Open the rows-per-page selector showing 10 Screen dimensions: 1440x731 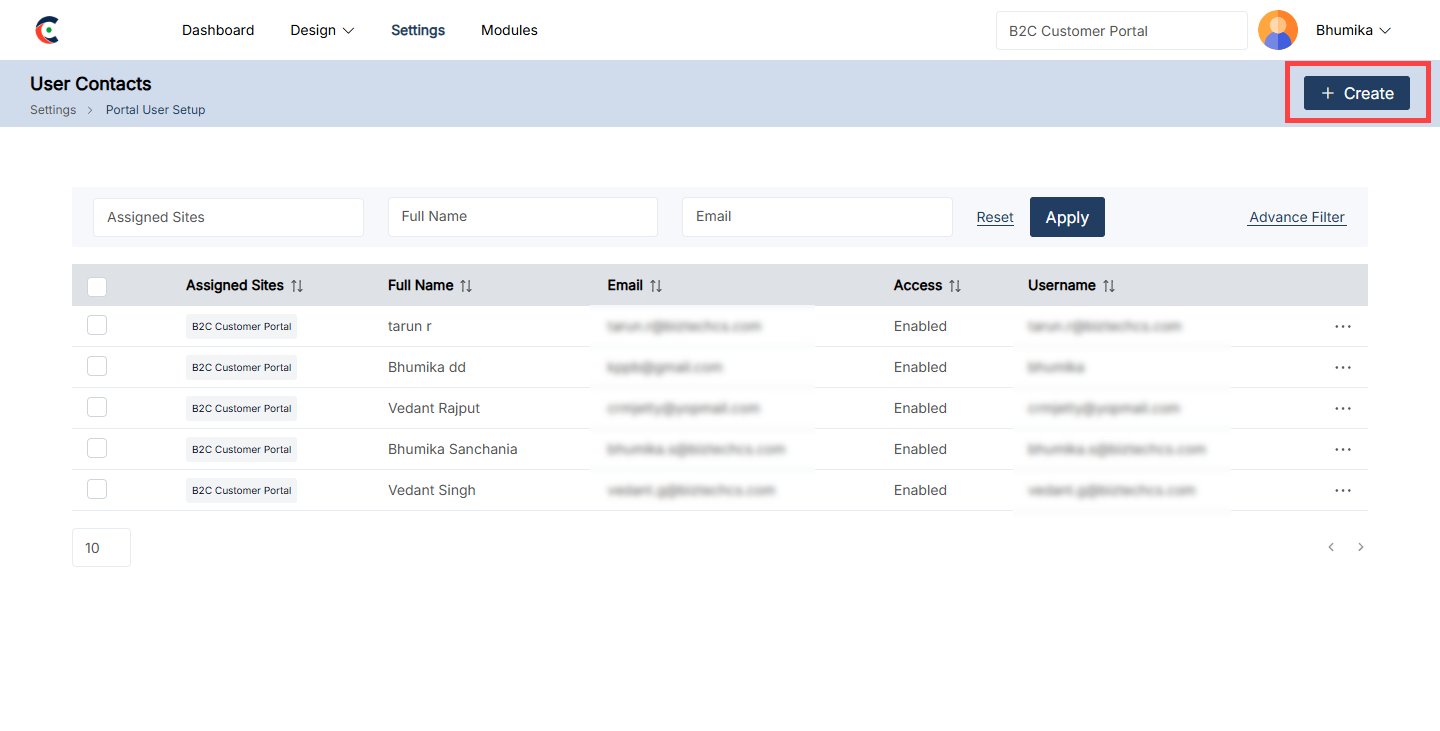101,548
